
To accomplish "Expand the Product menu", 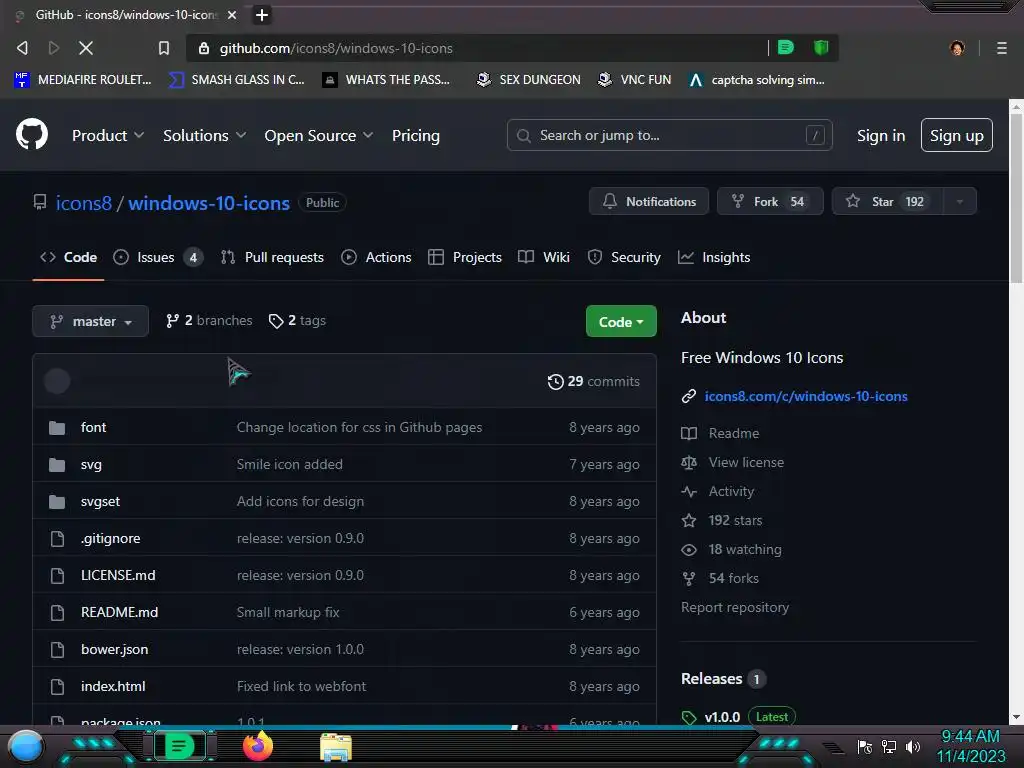I will click(108, 135).
